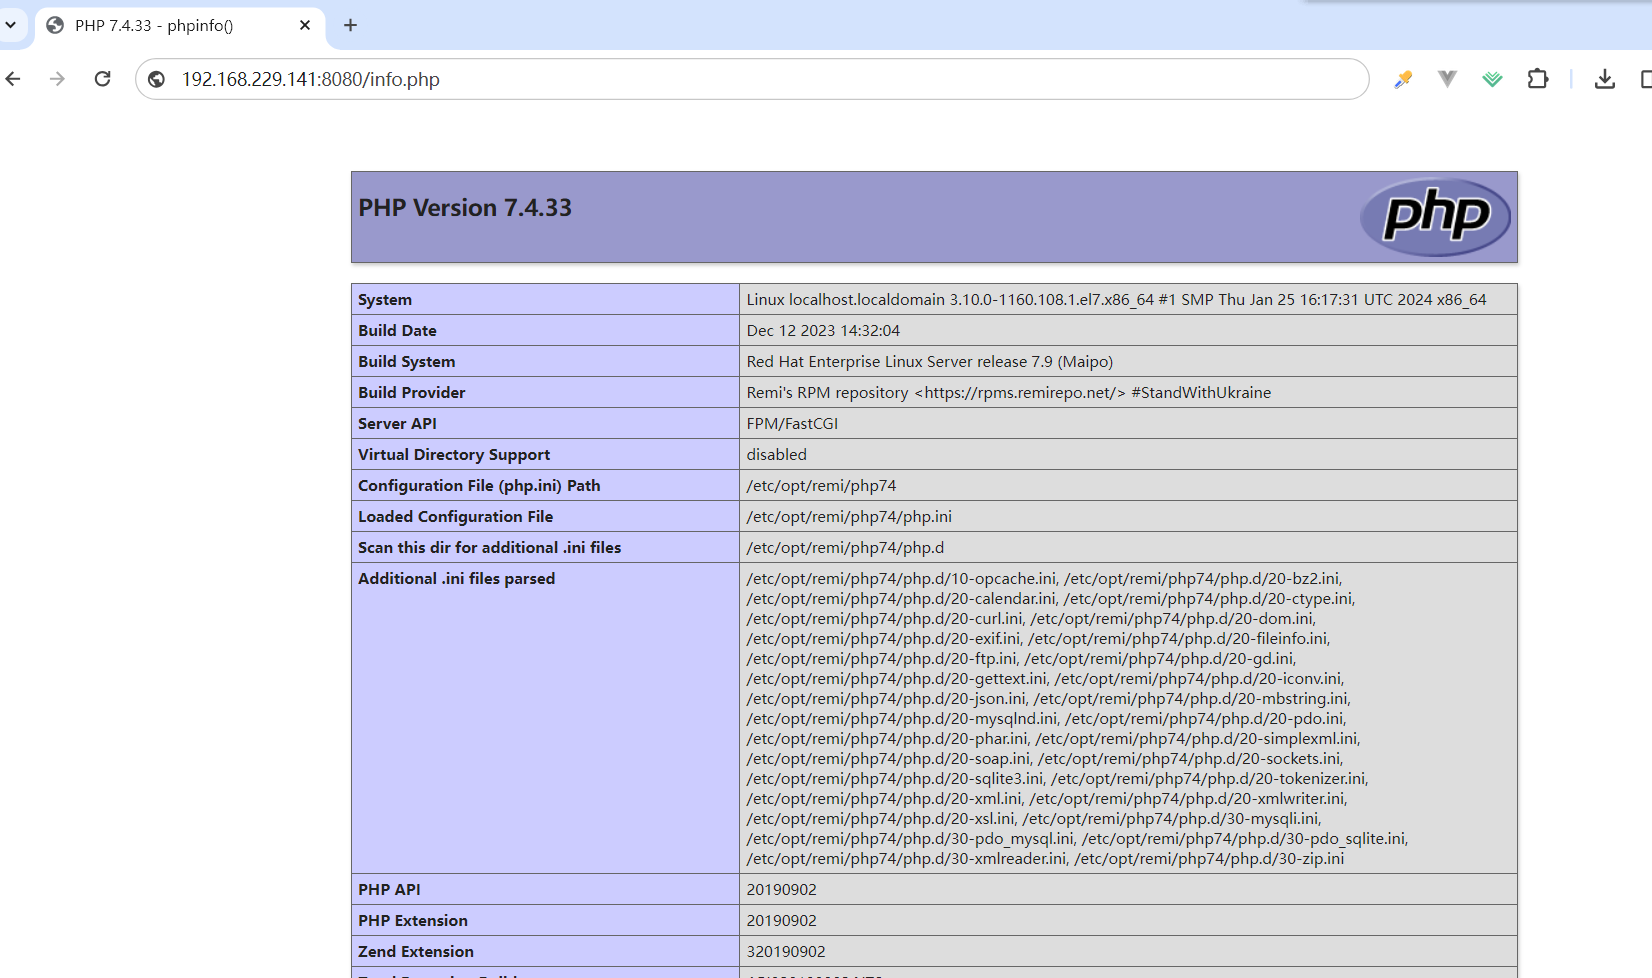Click the FPM/FastCGI value

[x=792, y=424]
